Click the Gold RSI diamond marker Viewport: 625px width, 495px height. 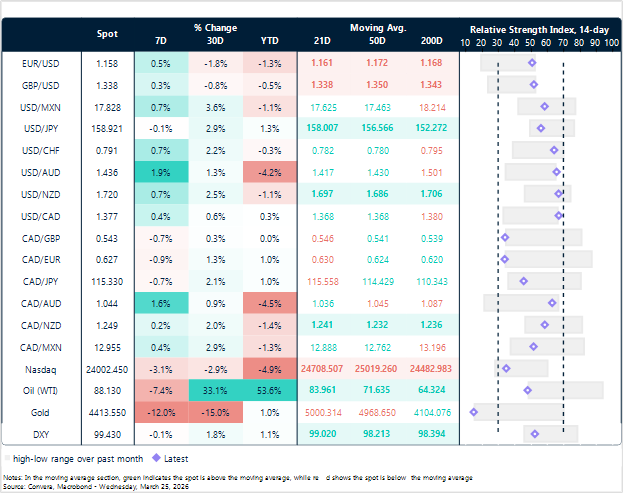click(475, 413)
